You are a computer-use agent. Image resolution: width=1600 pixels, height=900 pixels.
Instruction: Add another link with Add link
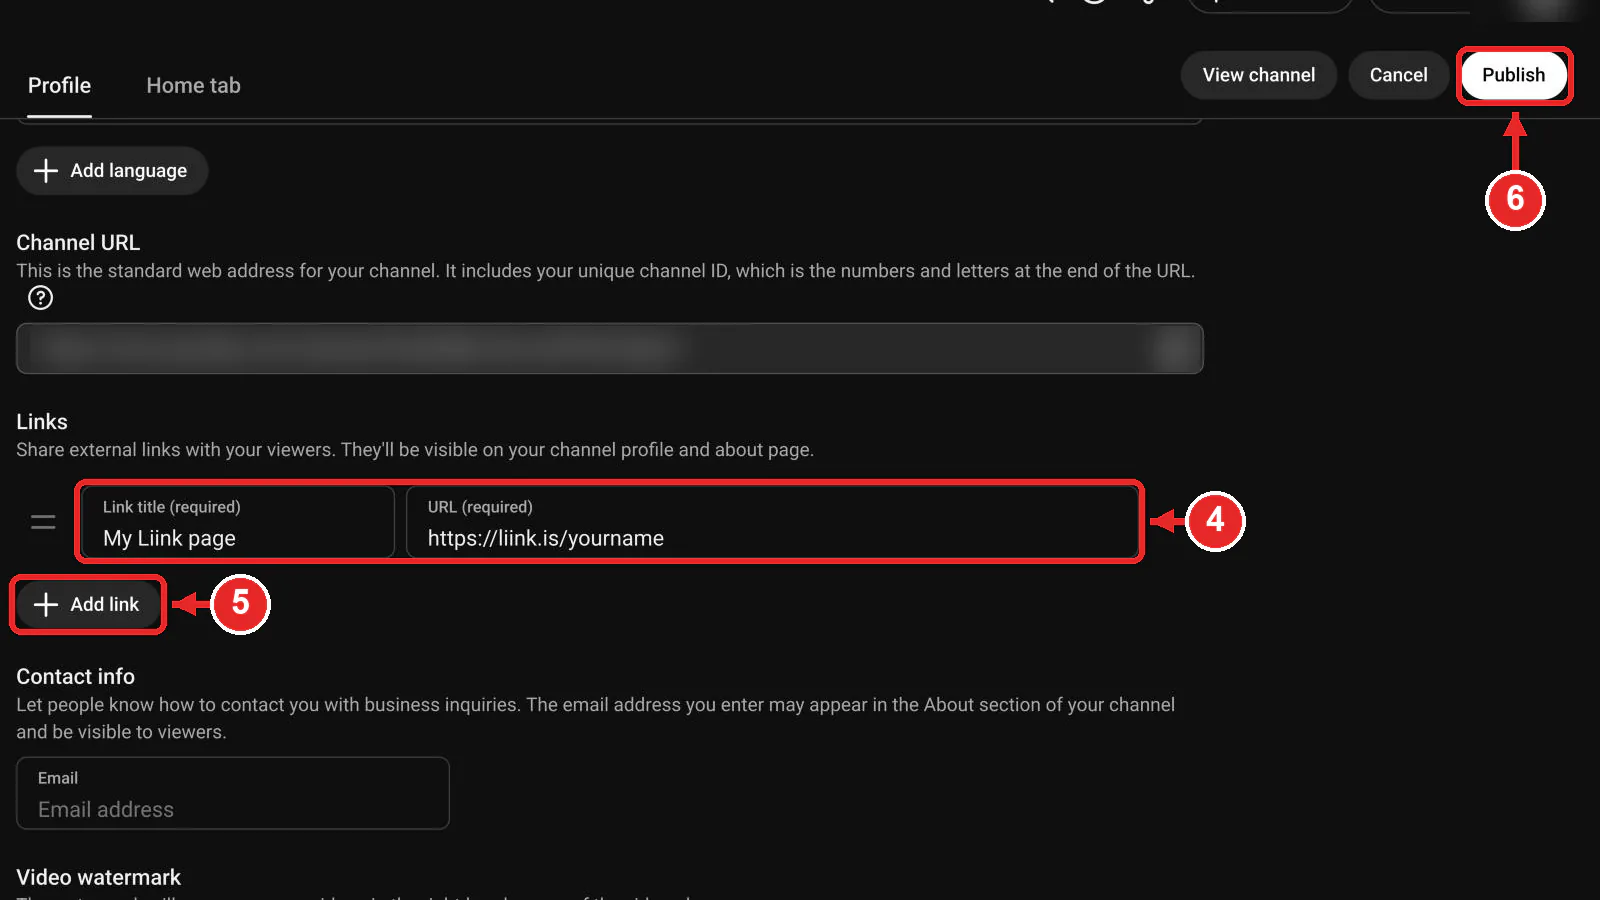pyautogui.click(x=88, y=604)
